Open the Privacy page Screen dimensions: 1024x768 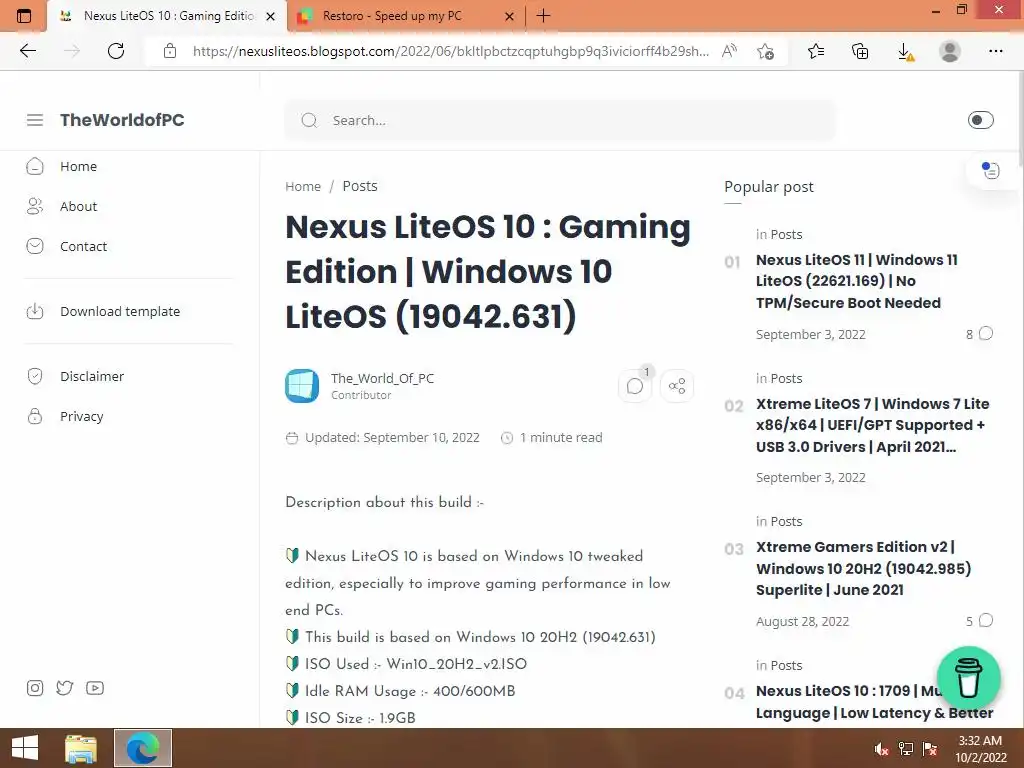point(81,416)
